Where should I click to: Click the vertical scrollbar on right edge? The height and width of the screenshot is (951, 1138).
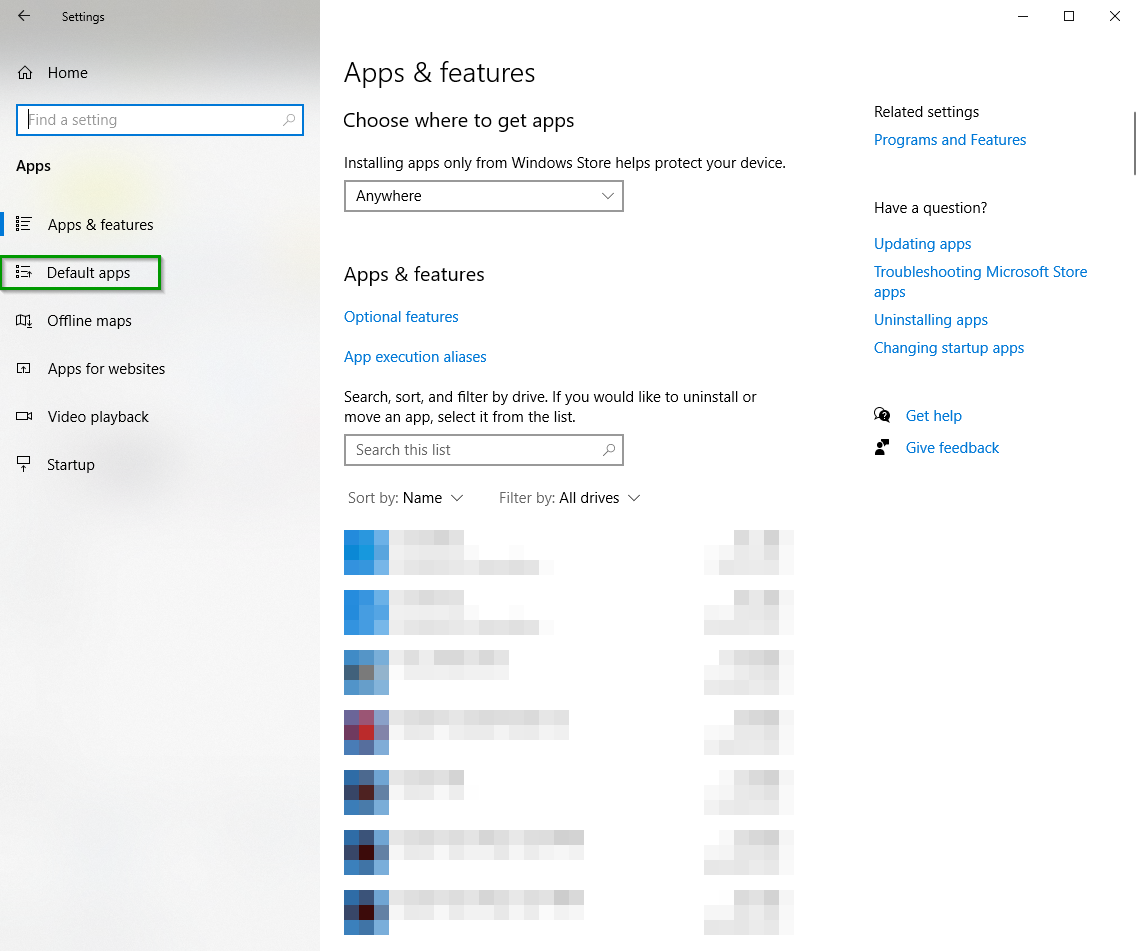(x=1134, y=140)
